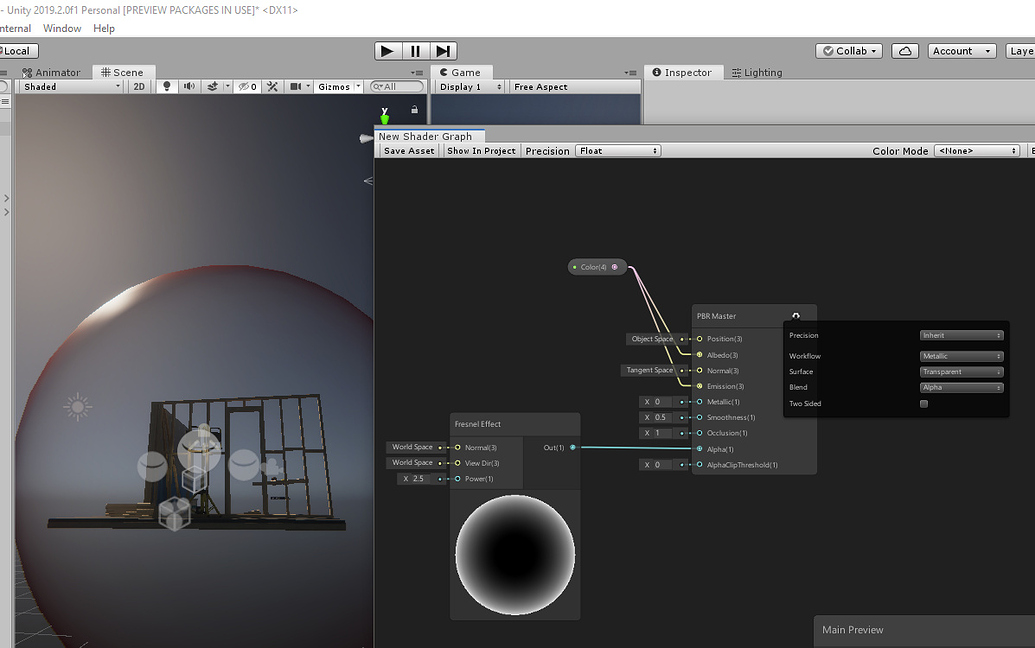Select the Scene tab
1035x648 pixels.
click(x=122, y=73)
